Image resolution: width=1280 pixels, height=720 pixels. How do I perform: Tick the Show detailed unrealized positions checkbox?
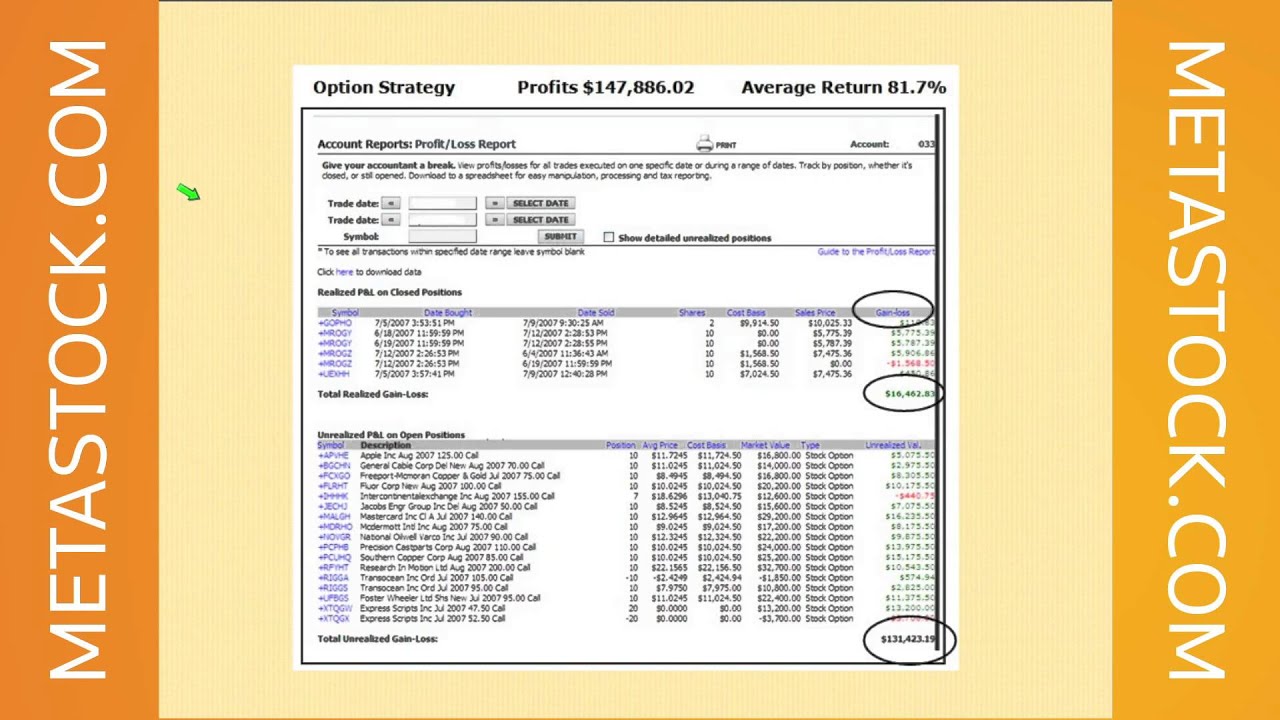609,237
